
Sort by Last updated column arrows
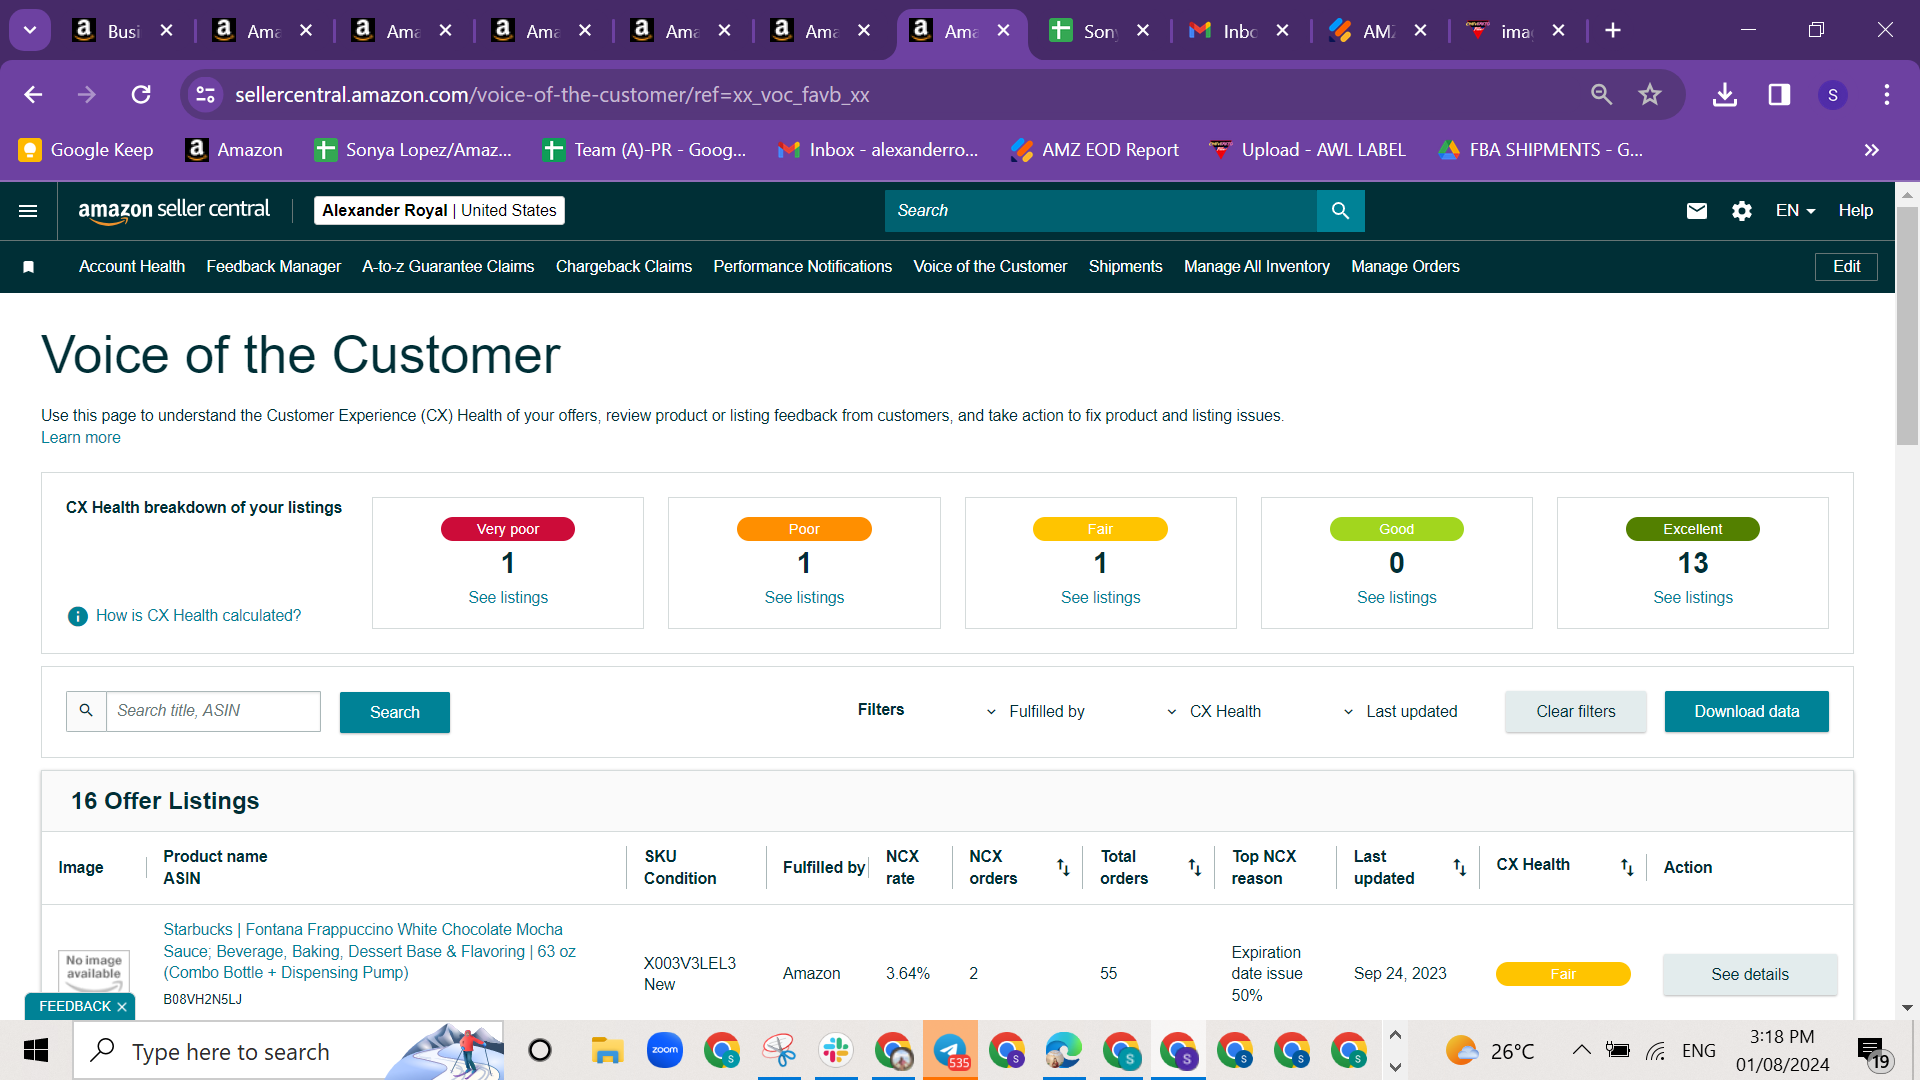point(1460,867)
